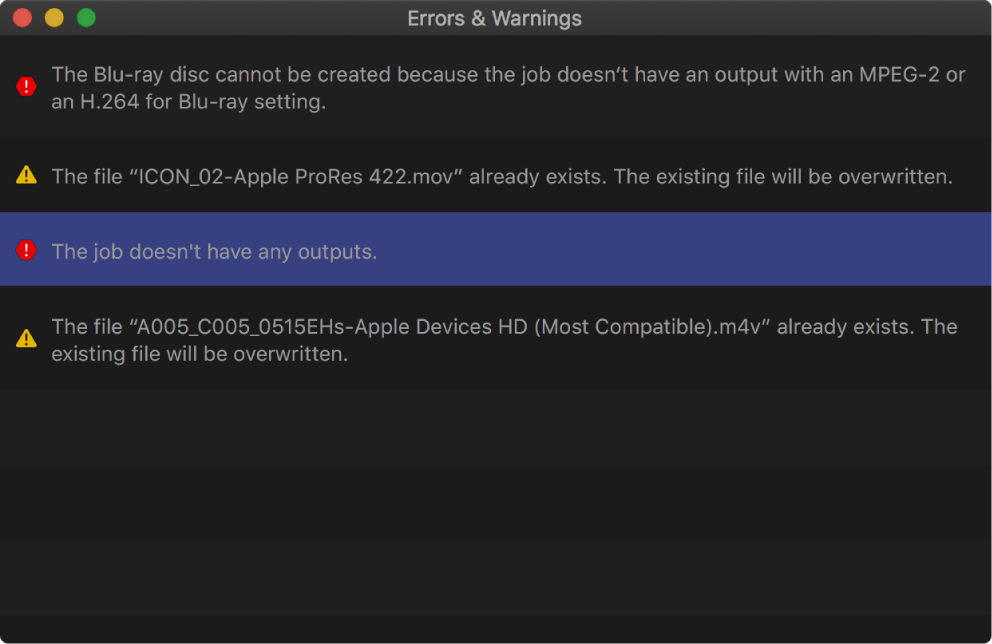Click the yellow warning triangle for ICON_02 file

click(26, 176)
